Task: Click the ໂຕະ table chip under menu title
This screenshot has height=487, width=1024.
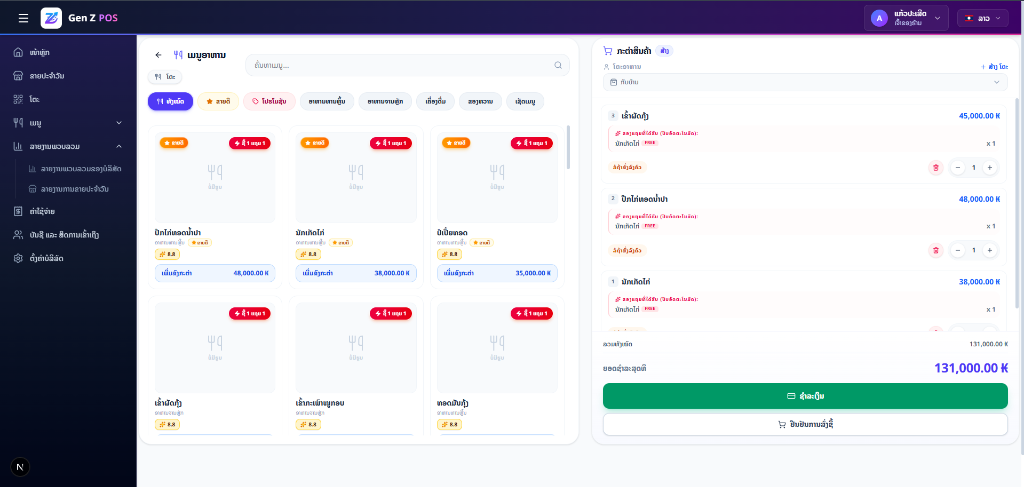Action: coord(165,77)
